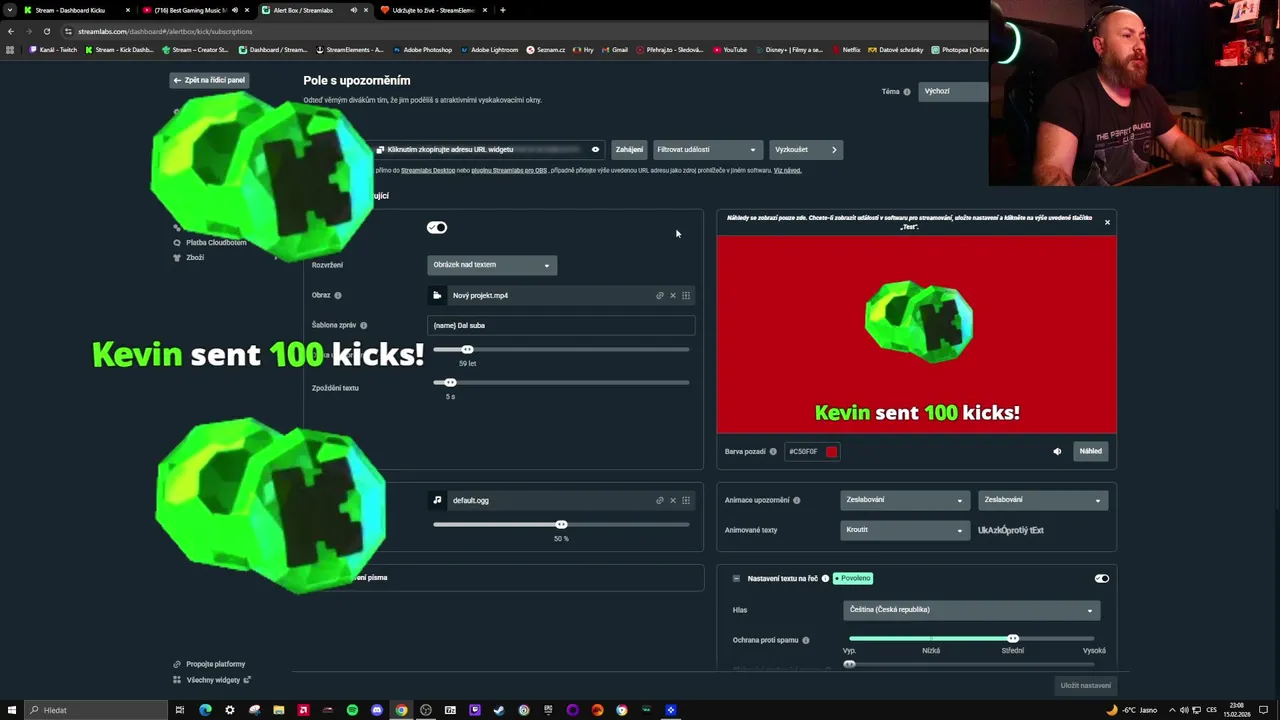Click the background color red swatch

click(x=831, y=452)
